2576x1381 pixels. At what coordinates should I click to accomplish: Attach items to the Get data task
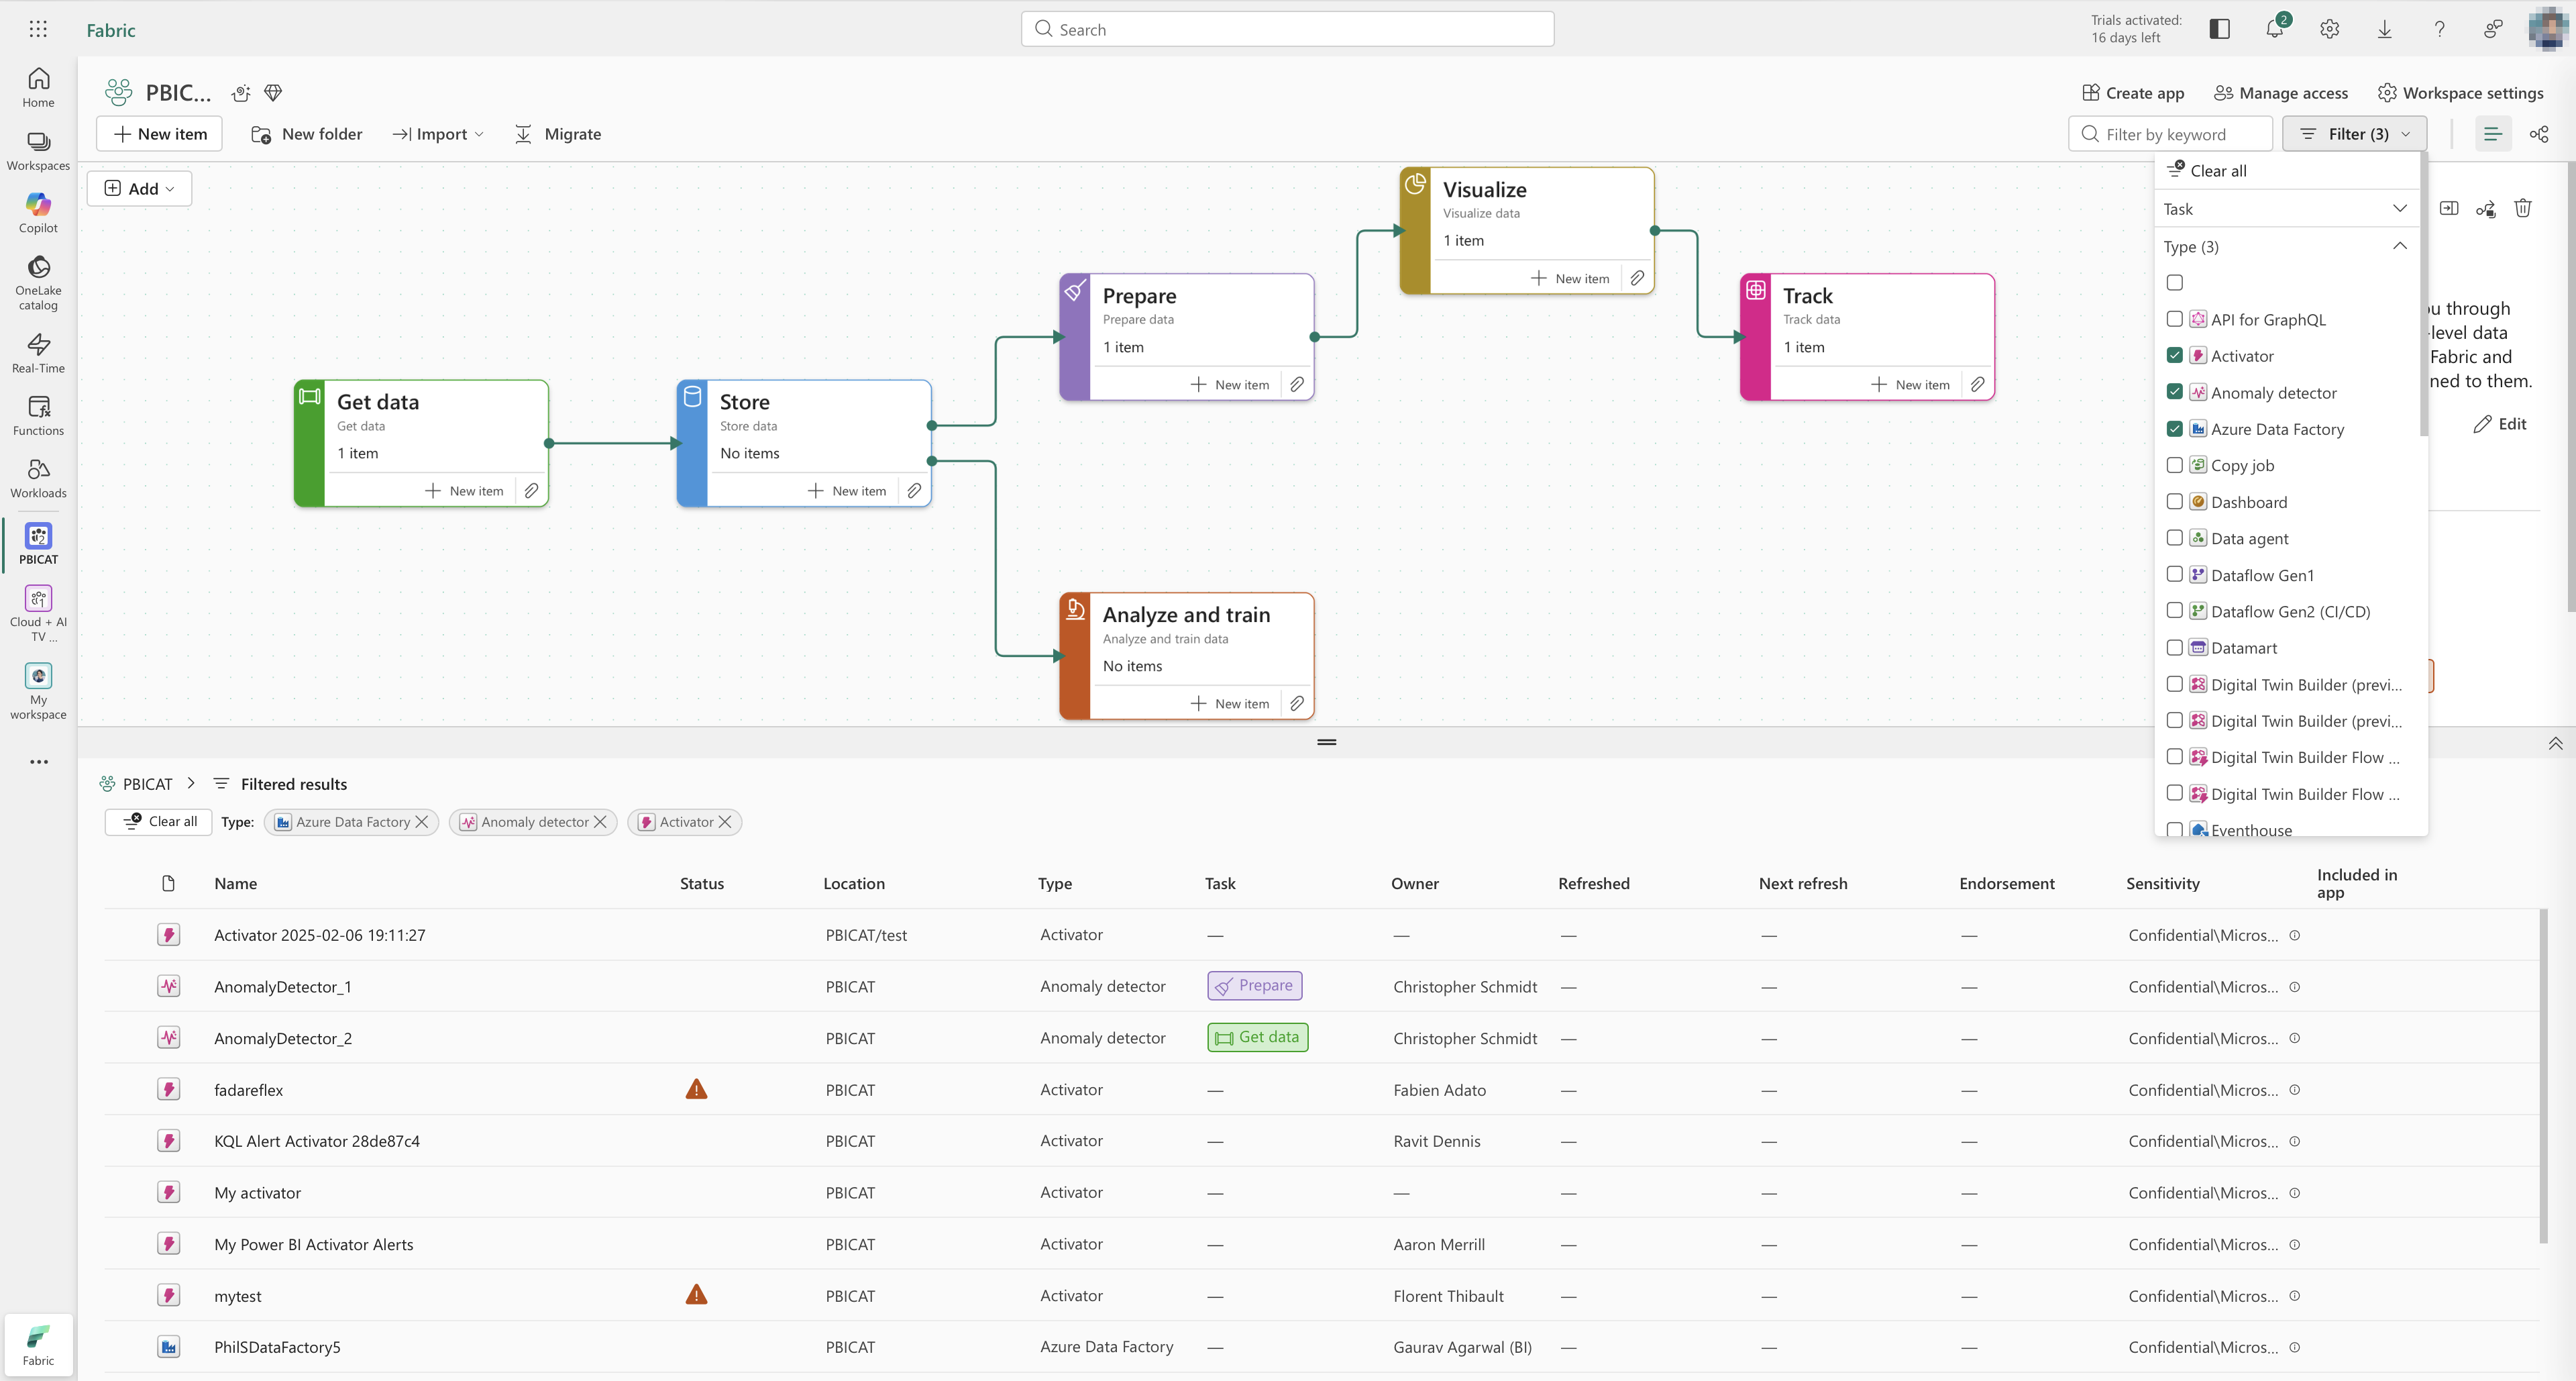[x=532, y=491]
